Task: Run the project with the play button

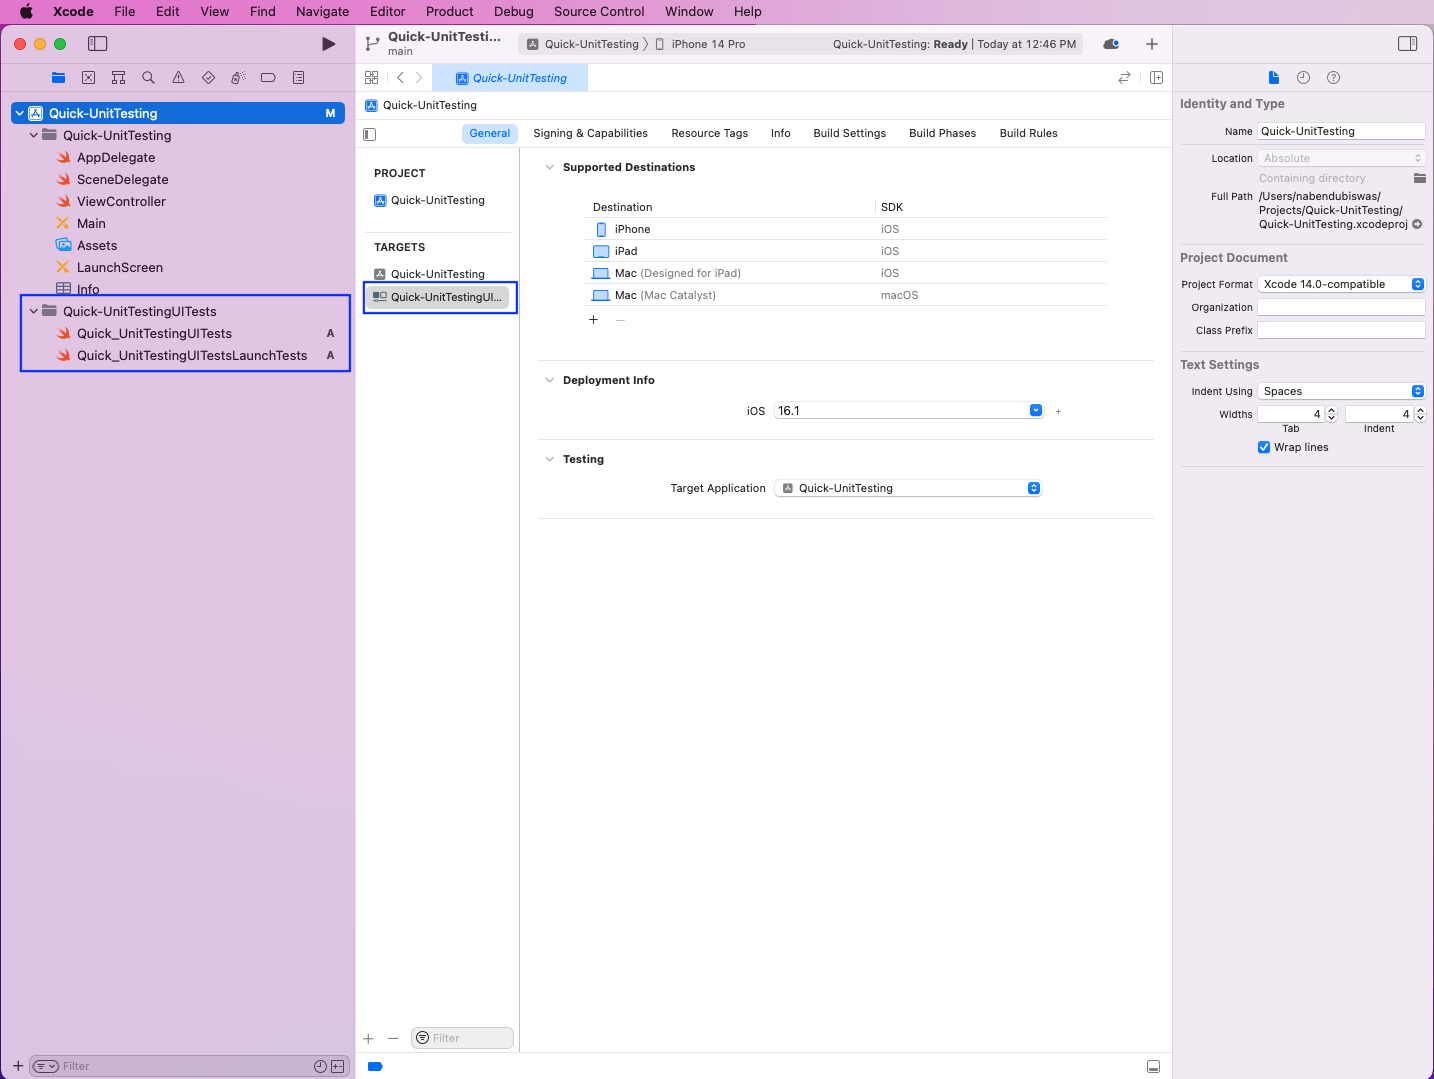Action: pos(328,44)
